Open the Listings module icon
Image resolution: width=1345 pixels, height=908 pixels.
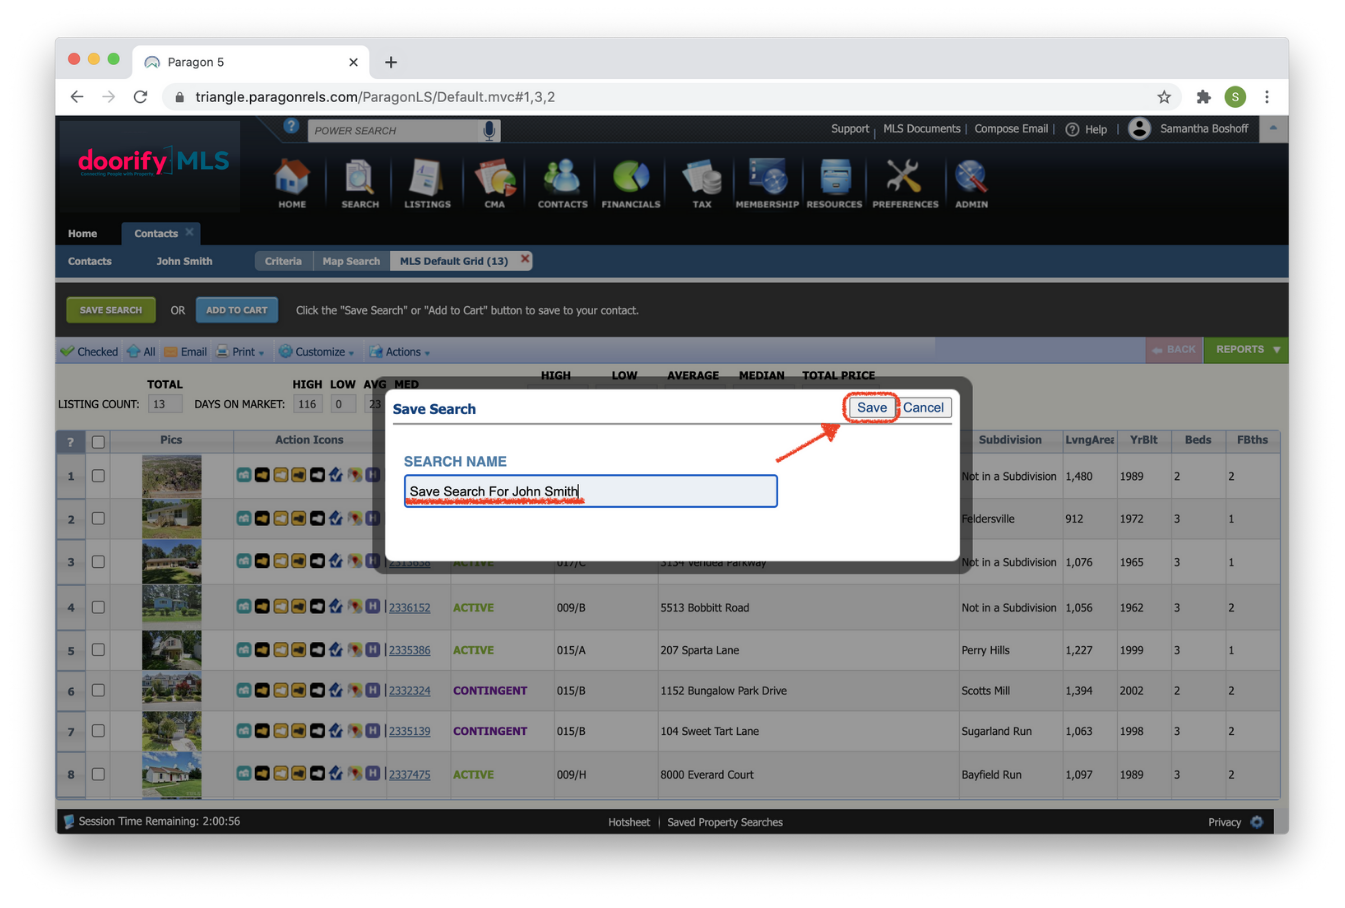tap(427, 183)
